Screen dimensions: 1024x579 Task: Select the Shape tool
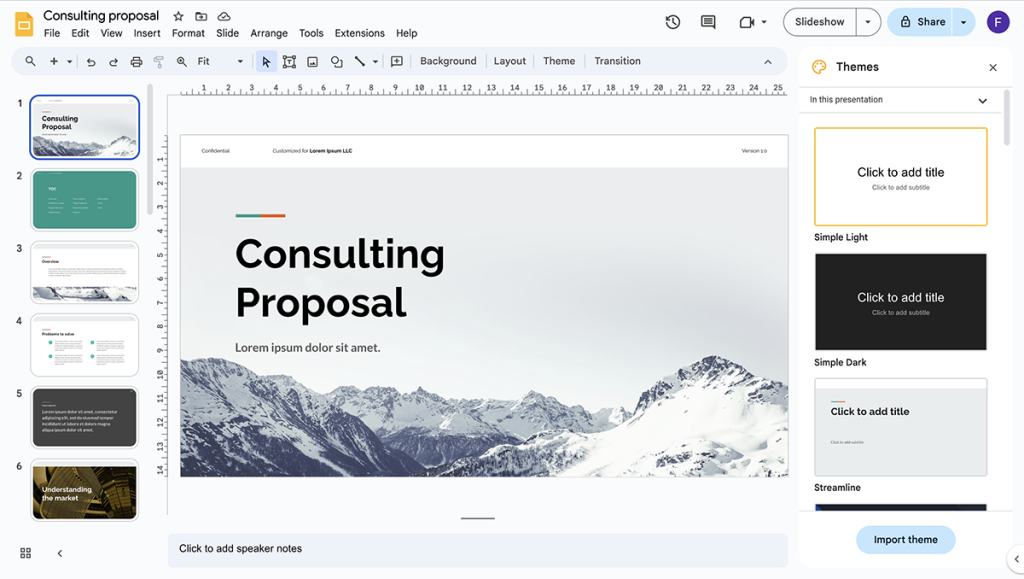(x=336, y=61)
